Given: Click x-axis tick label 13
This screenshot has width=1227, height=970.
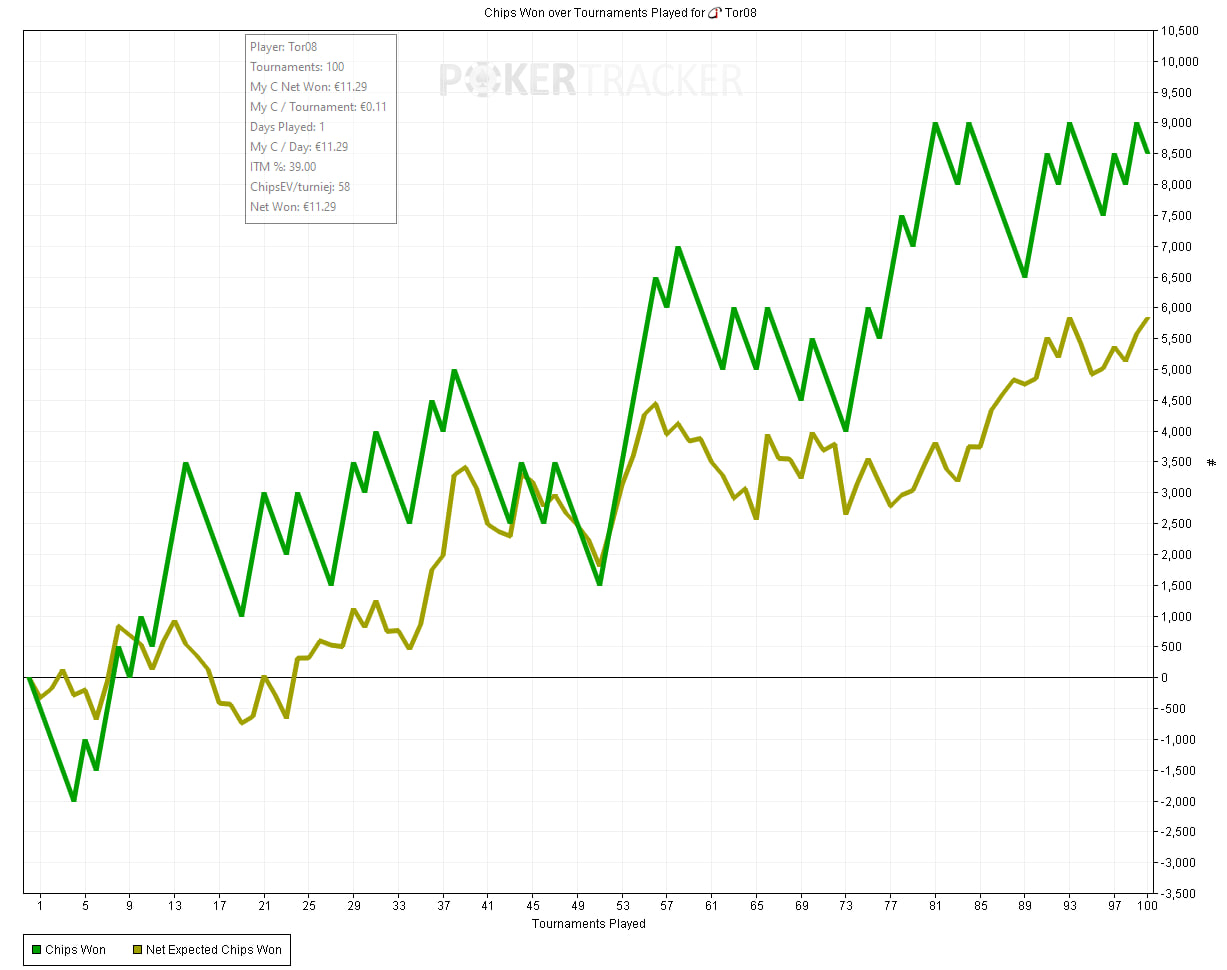Looking at the screenshot, I should coord(174,905).
